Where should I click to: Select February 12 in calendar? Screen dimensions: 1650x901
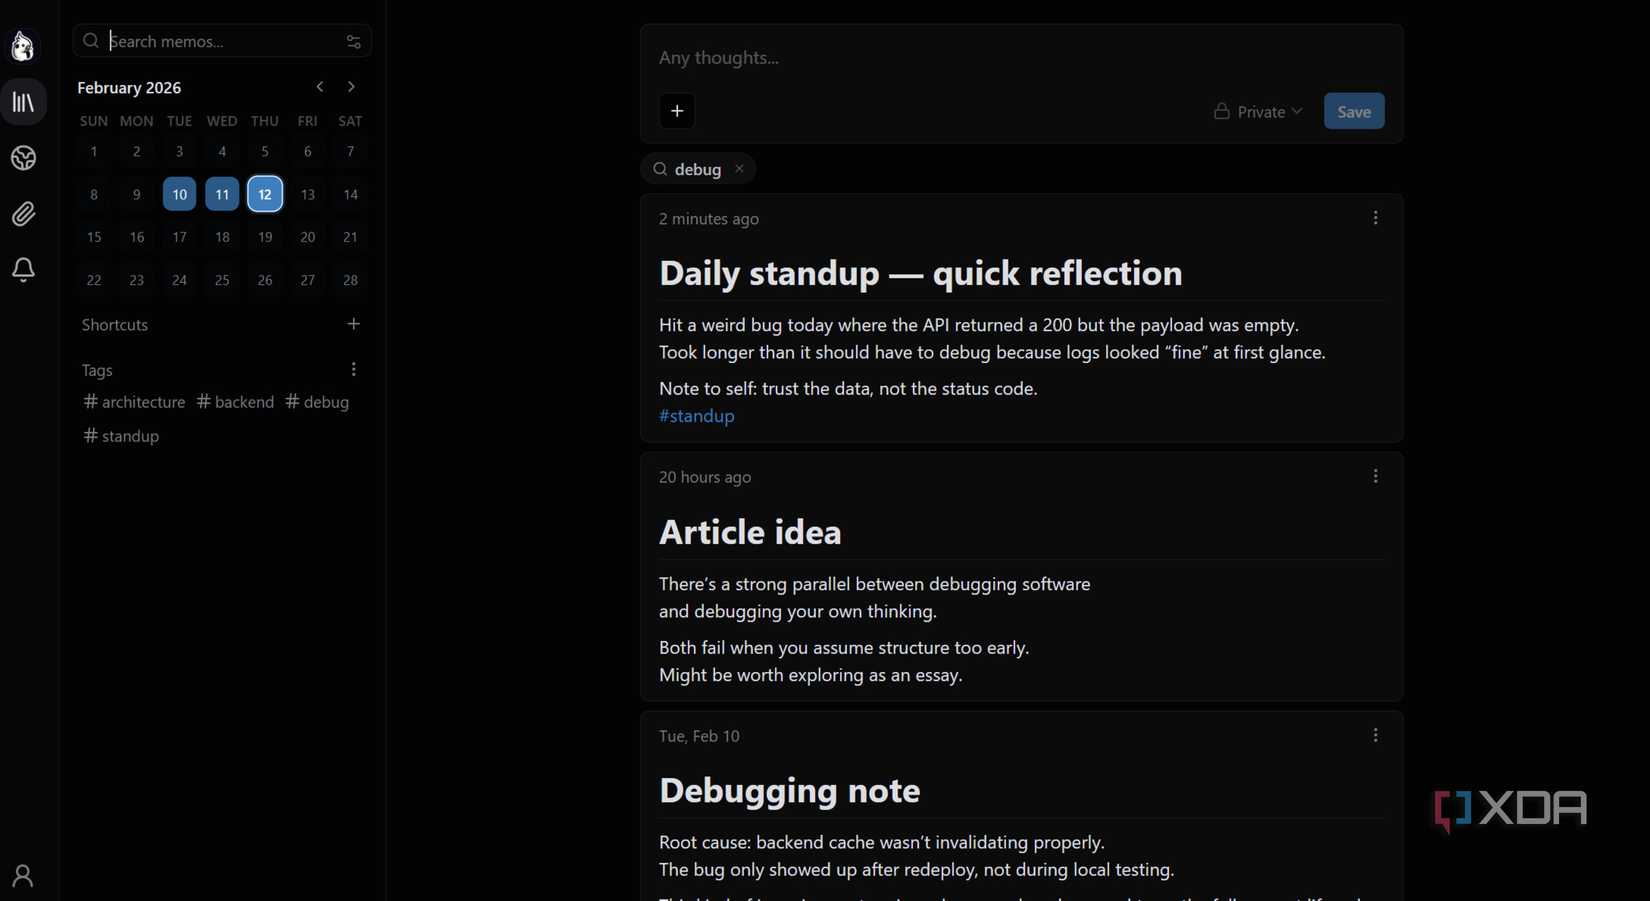265,194
